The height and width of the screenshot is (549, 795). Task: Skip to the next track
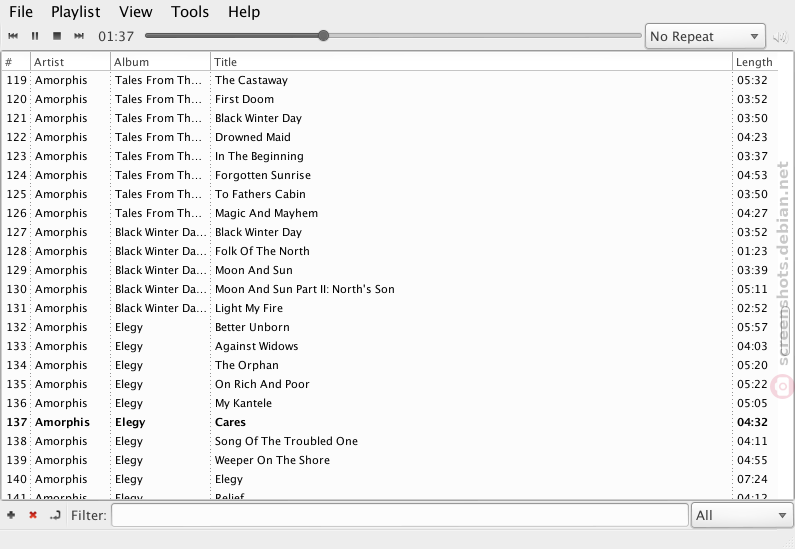pyautogui.click(x=79, y=36)
